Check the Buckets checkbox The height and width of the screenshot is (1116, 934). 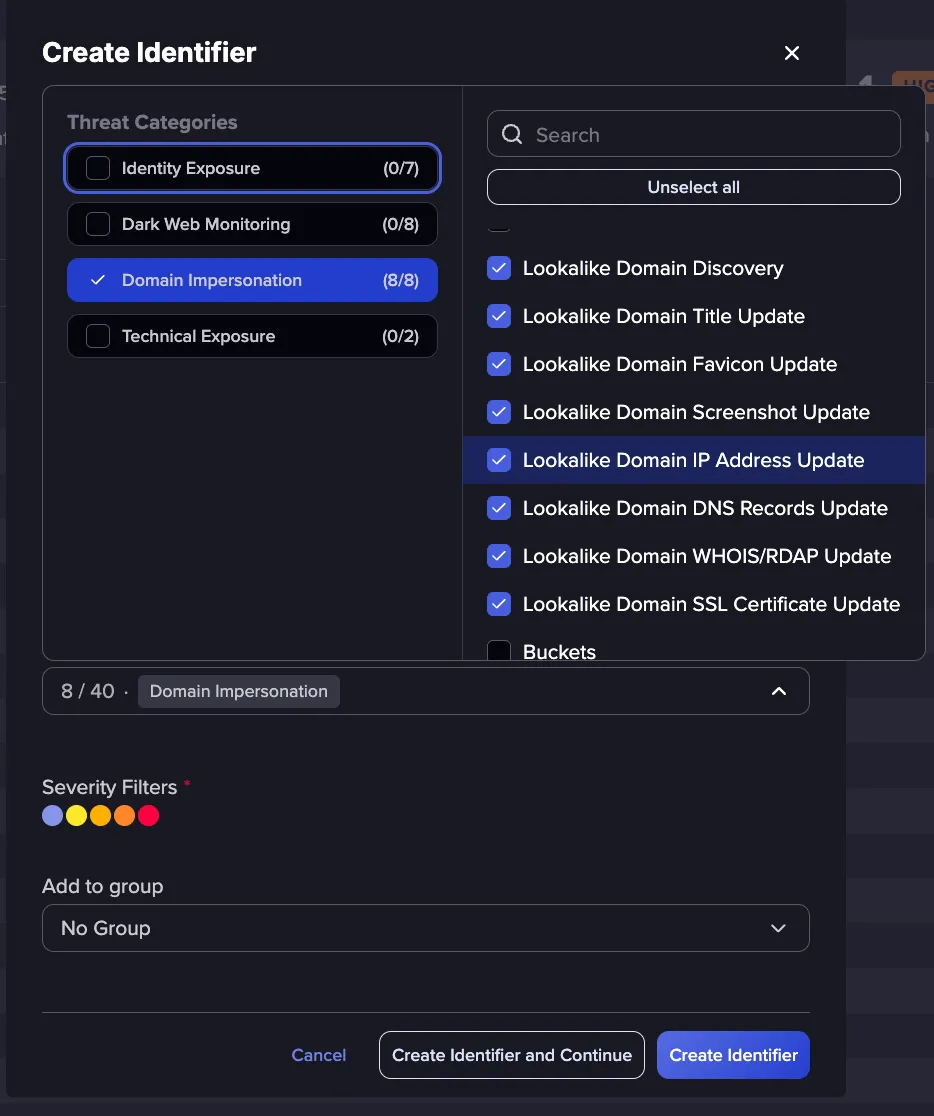(499, 651)
